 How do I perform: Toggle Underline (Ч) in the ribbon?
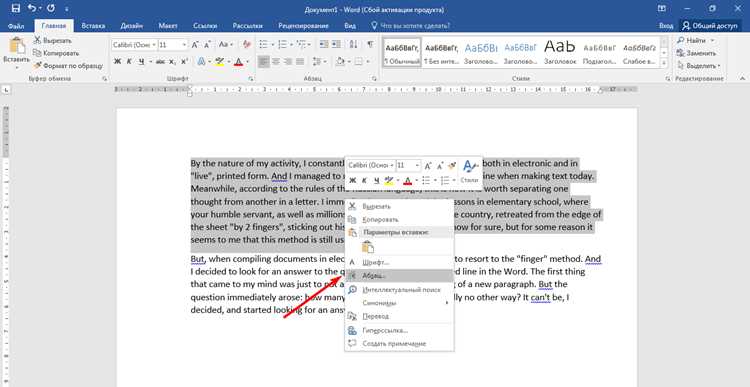click(x=142, y=62)
